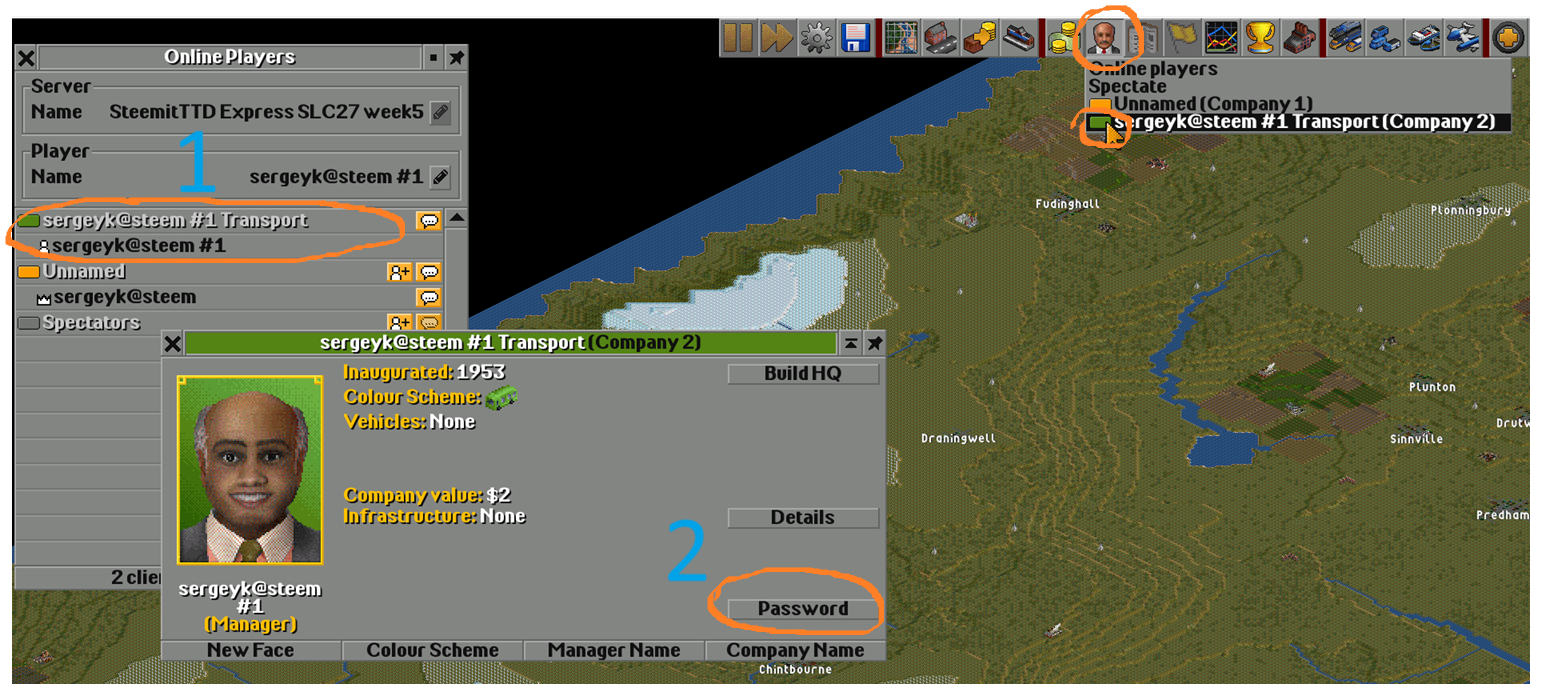Open the town directory house icon
The image size is (1542, 693).
[940, 38]
